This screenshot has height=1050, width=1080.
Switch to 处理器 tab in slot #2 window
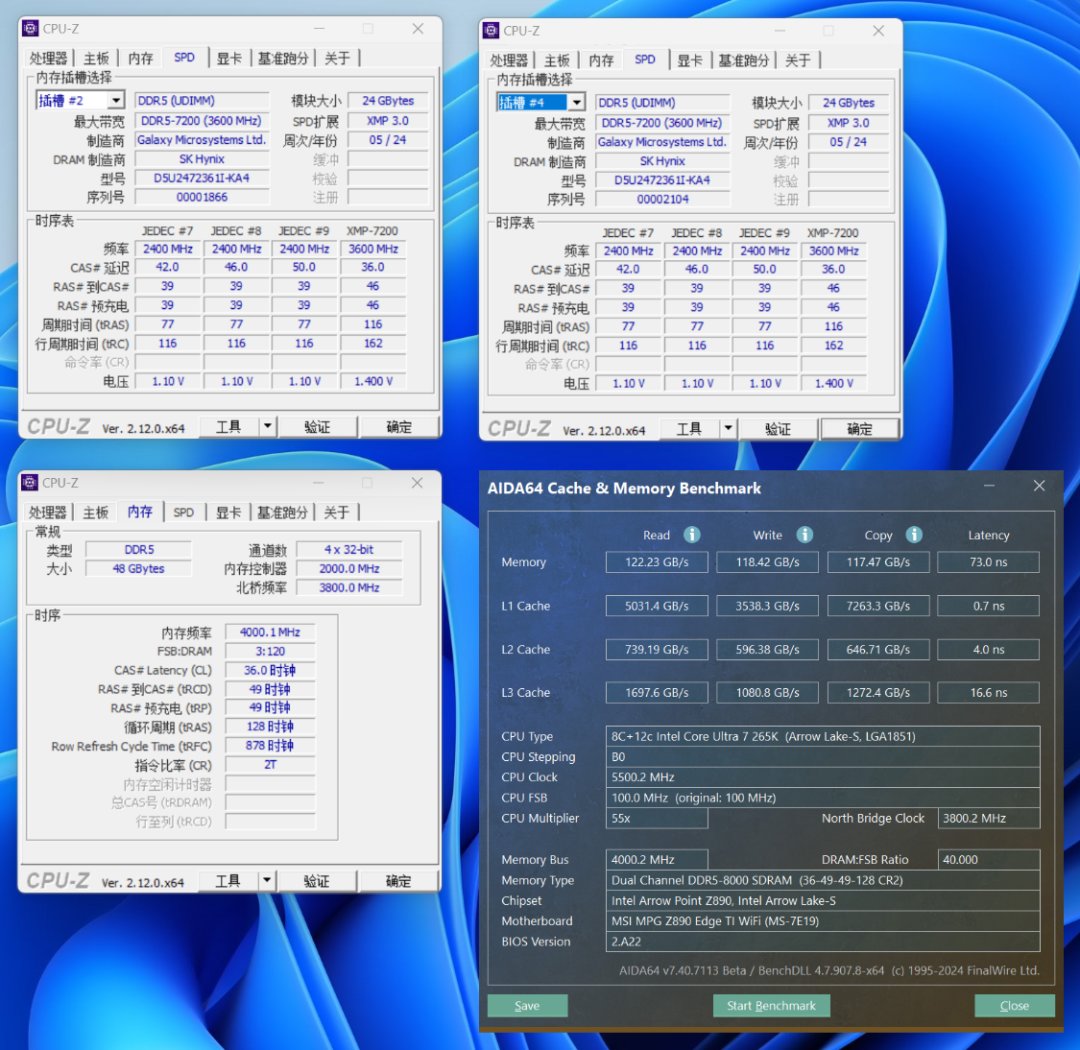[x=48, y=58]
